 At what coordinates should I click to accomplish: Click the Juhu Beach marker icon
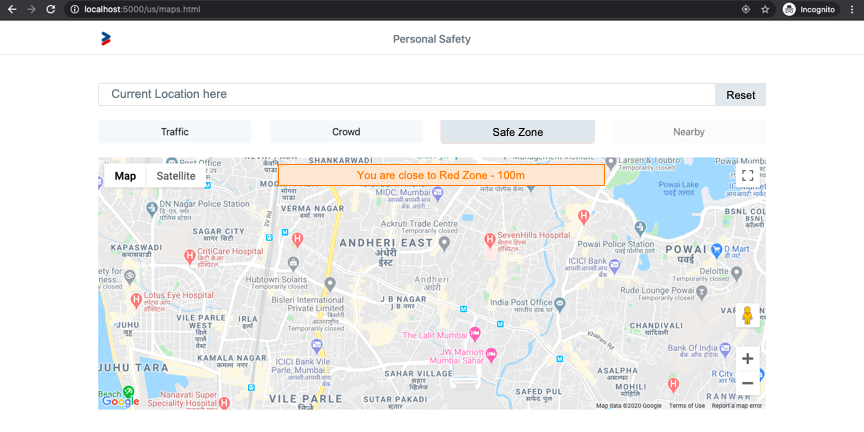[x=128, y=392]
